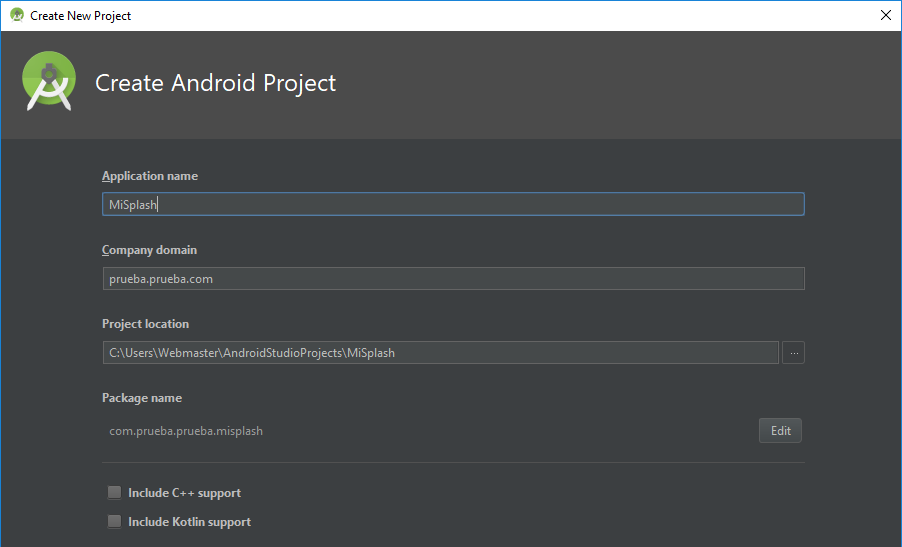Edit the package name with Edit button
902x547 pixels.
coord(780,431)
